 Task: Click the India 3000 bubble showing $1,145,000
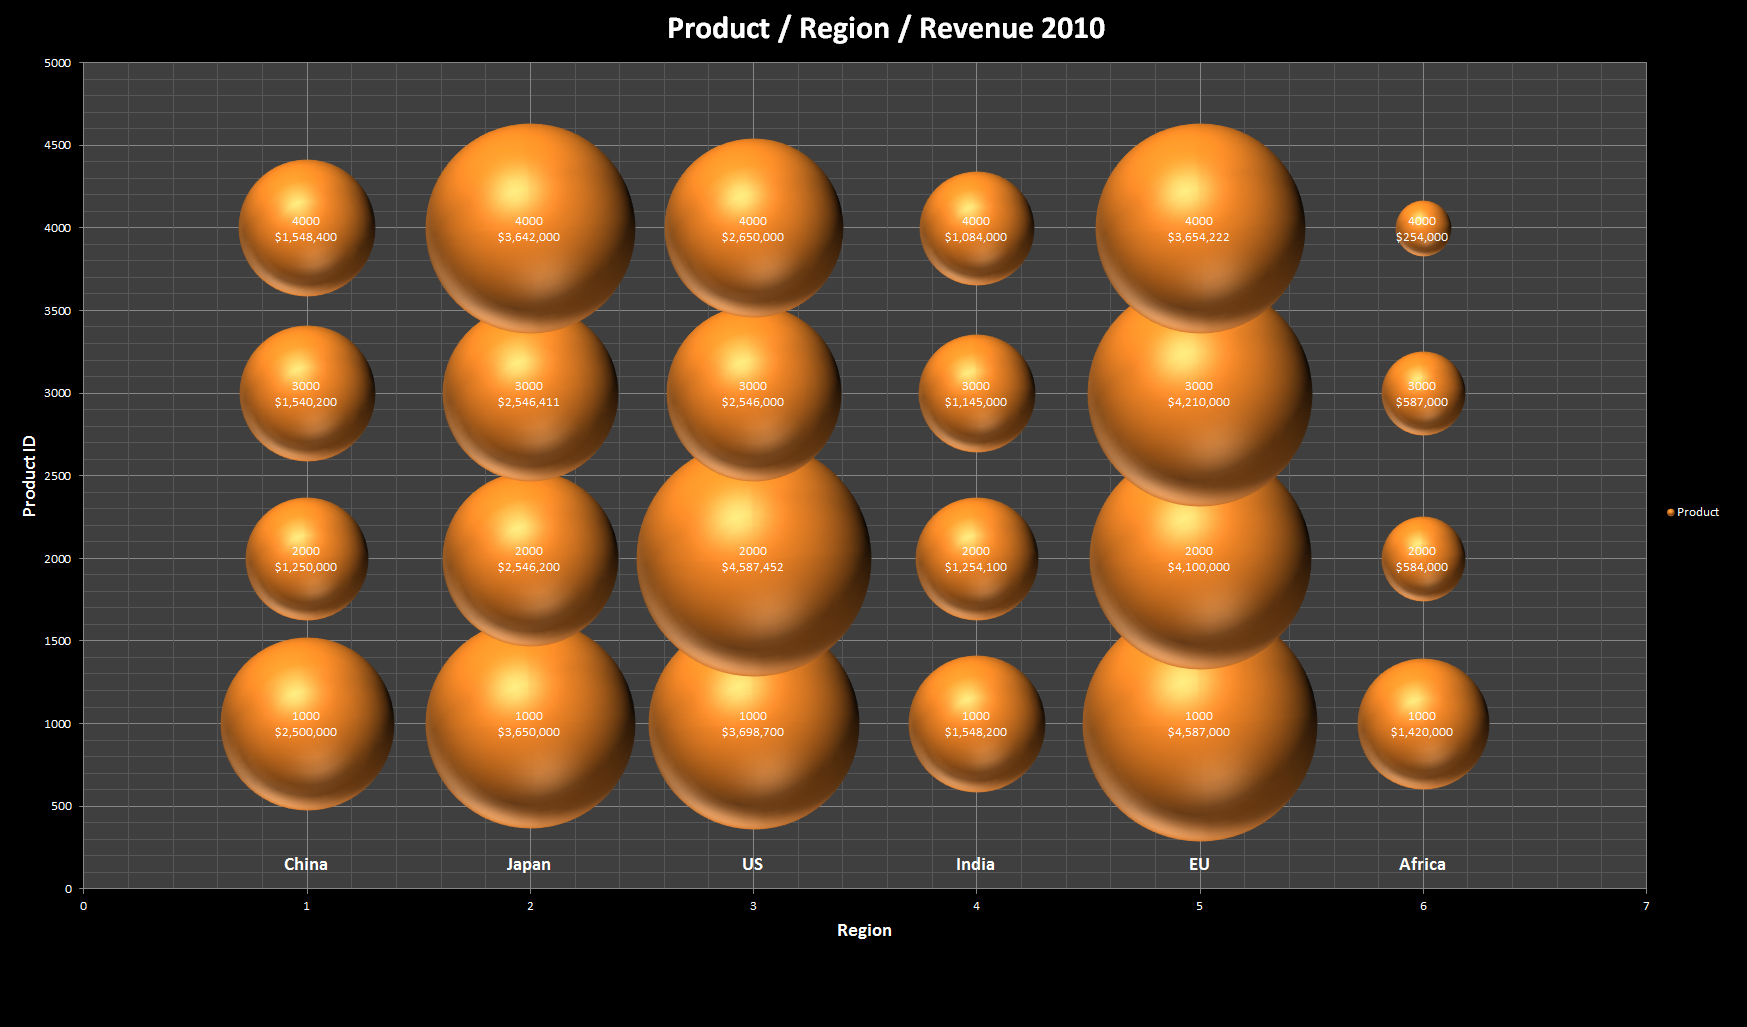pyautogui.click(x=976, y=394)
